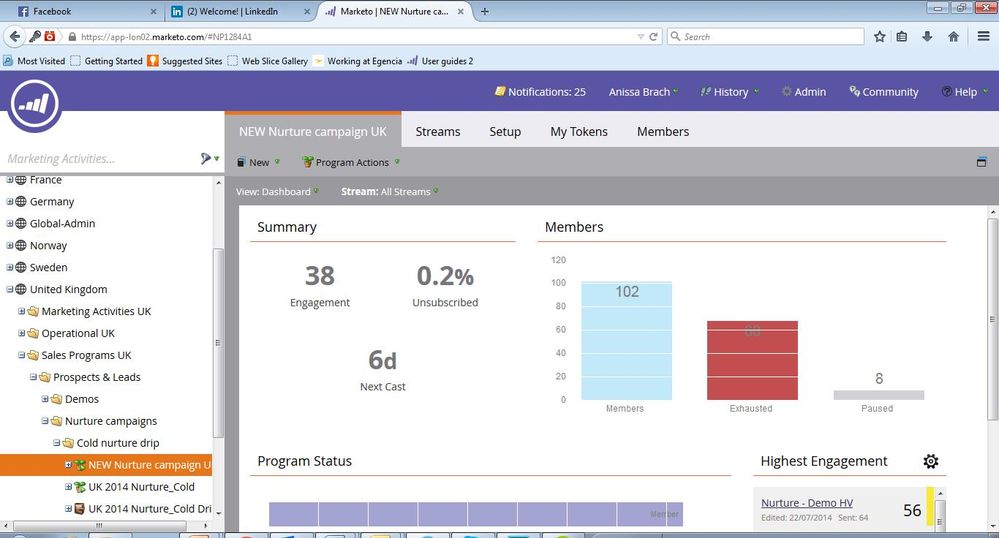Click the tree filter icon beside Marketing Activities search
Image resolution: width=999 pixels, height=538 pixels.
[x=205, y=158]
